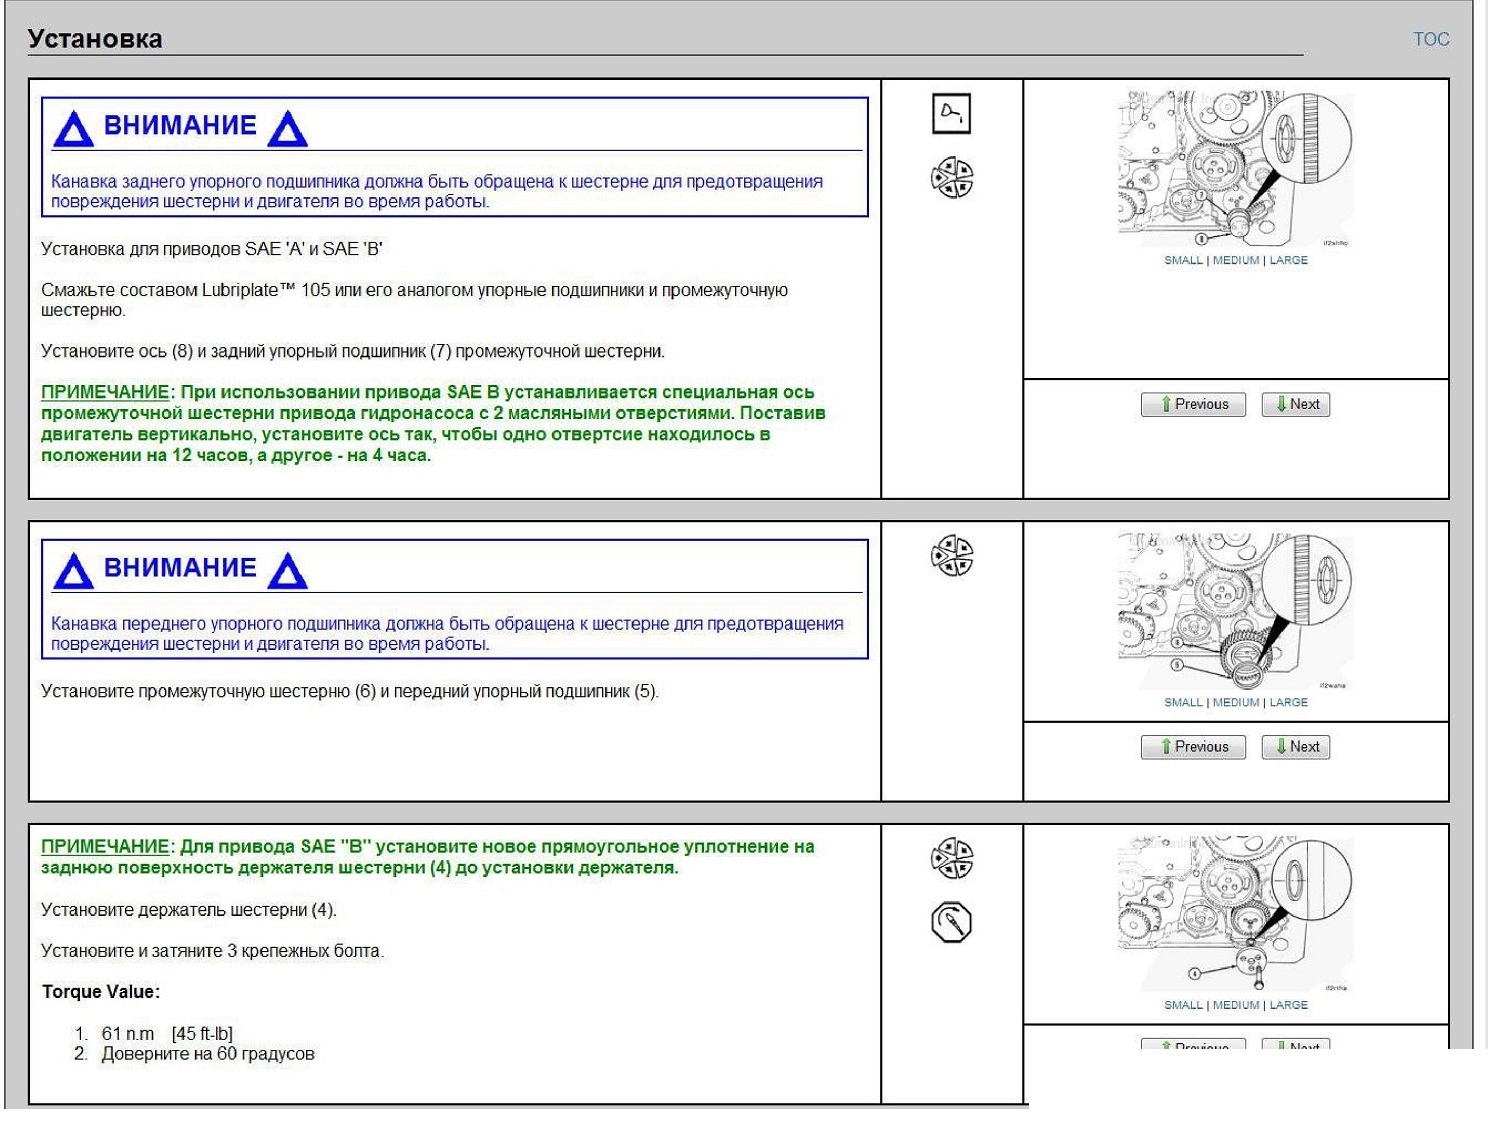Click Next button in second step
The height and width of the screenshot is (1140, 1488).
tap(1296, 746)
